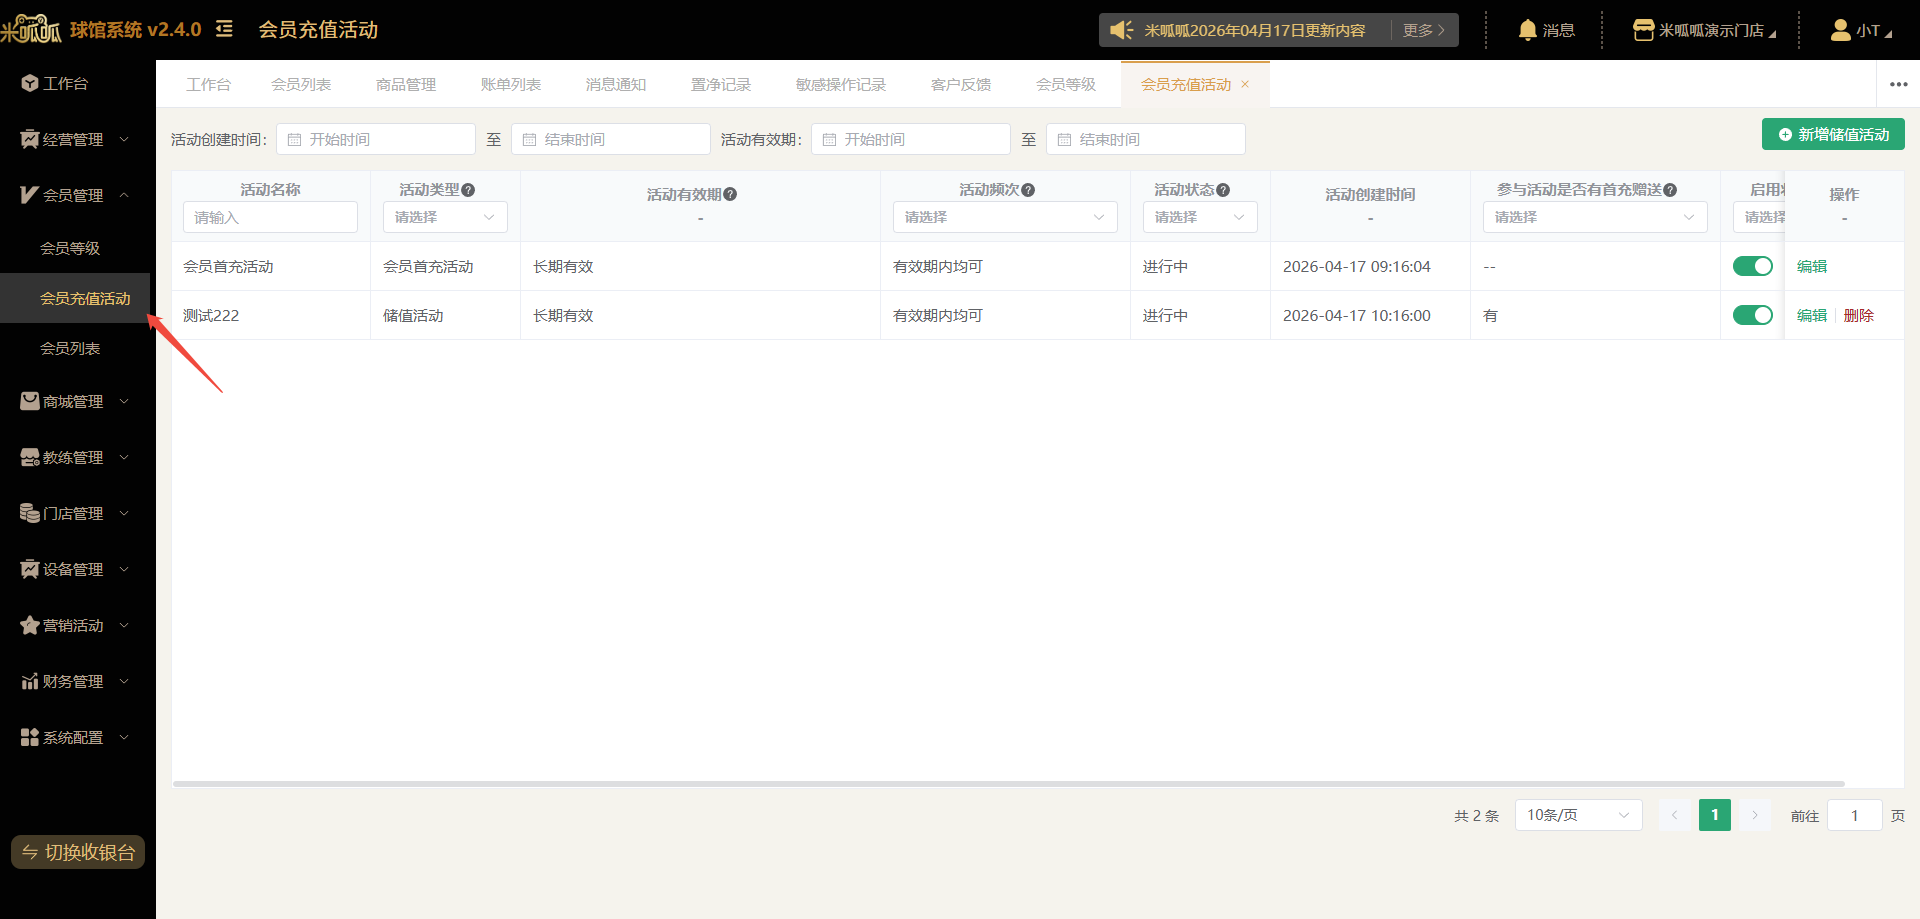Open the 活动类型 filter dropdown
Image resolution: width=1920 pixels, height=919 pixels.
pos(445,217)
